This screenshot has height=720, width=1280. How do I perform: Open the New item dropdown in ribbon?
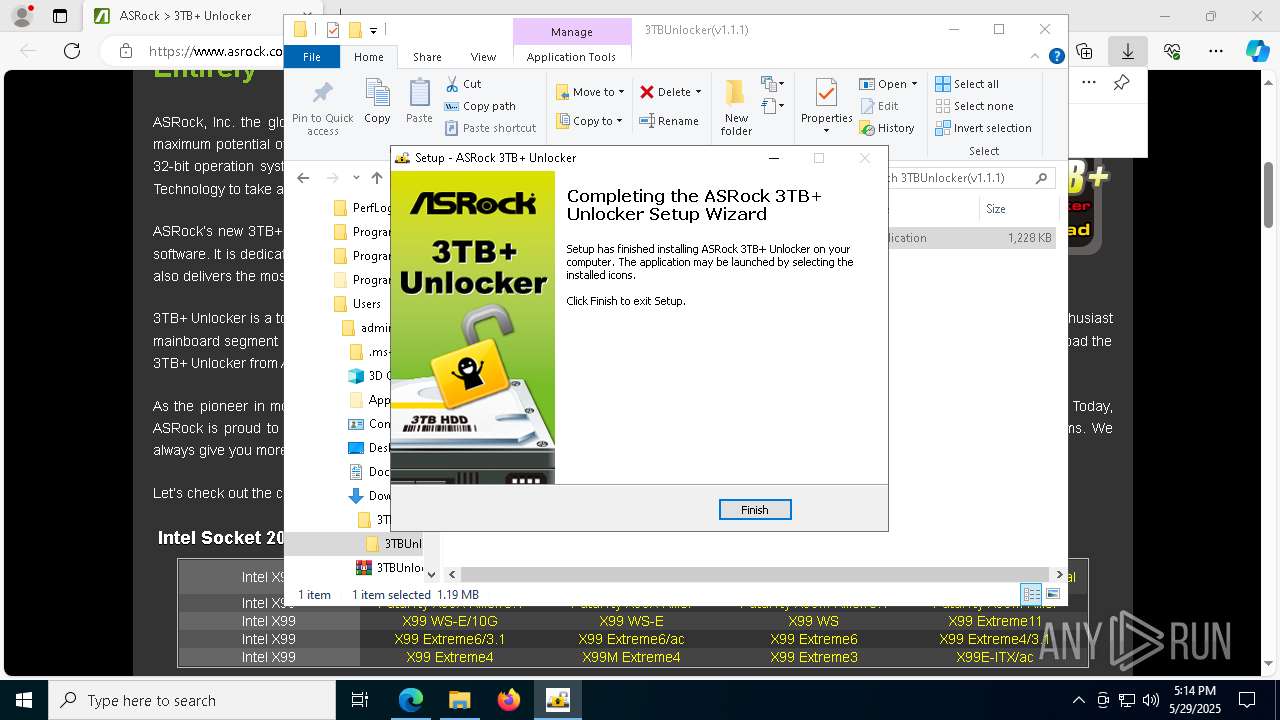tap(772, 84)
